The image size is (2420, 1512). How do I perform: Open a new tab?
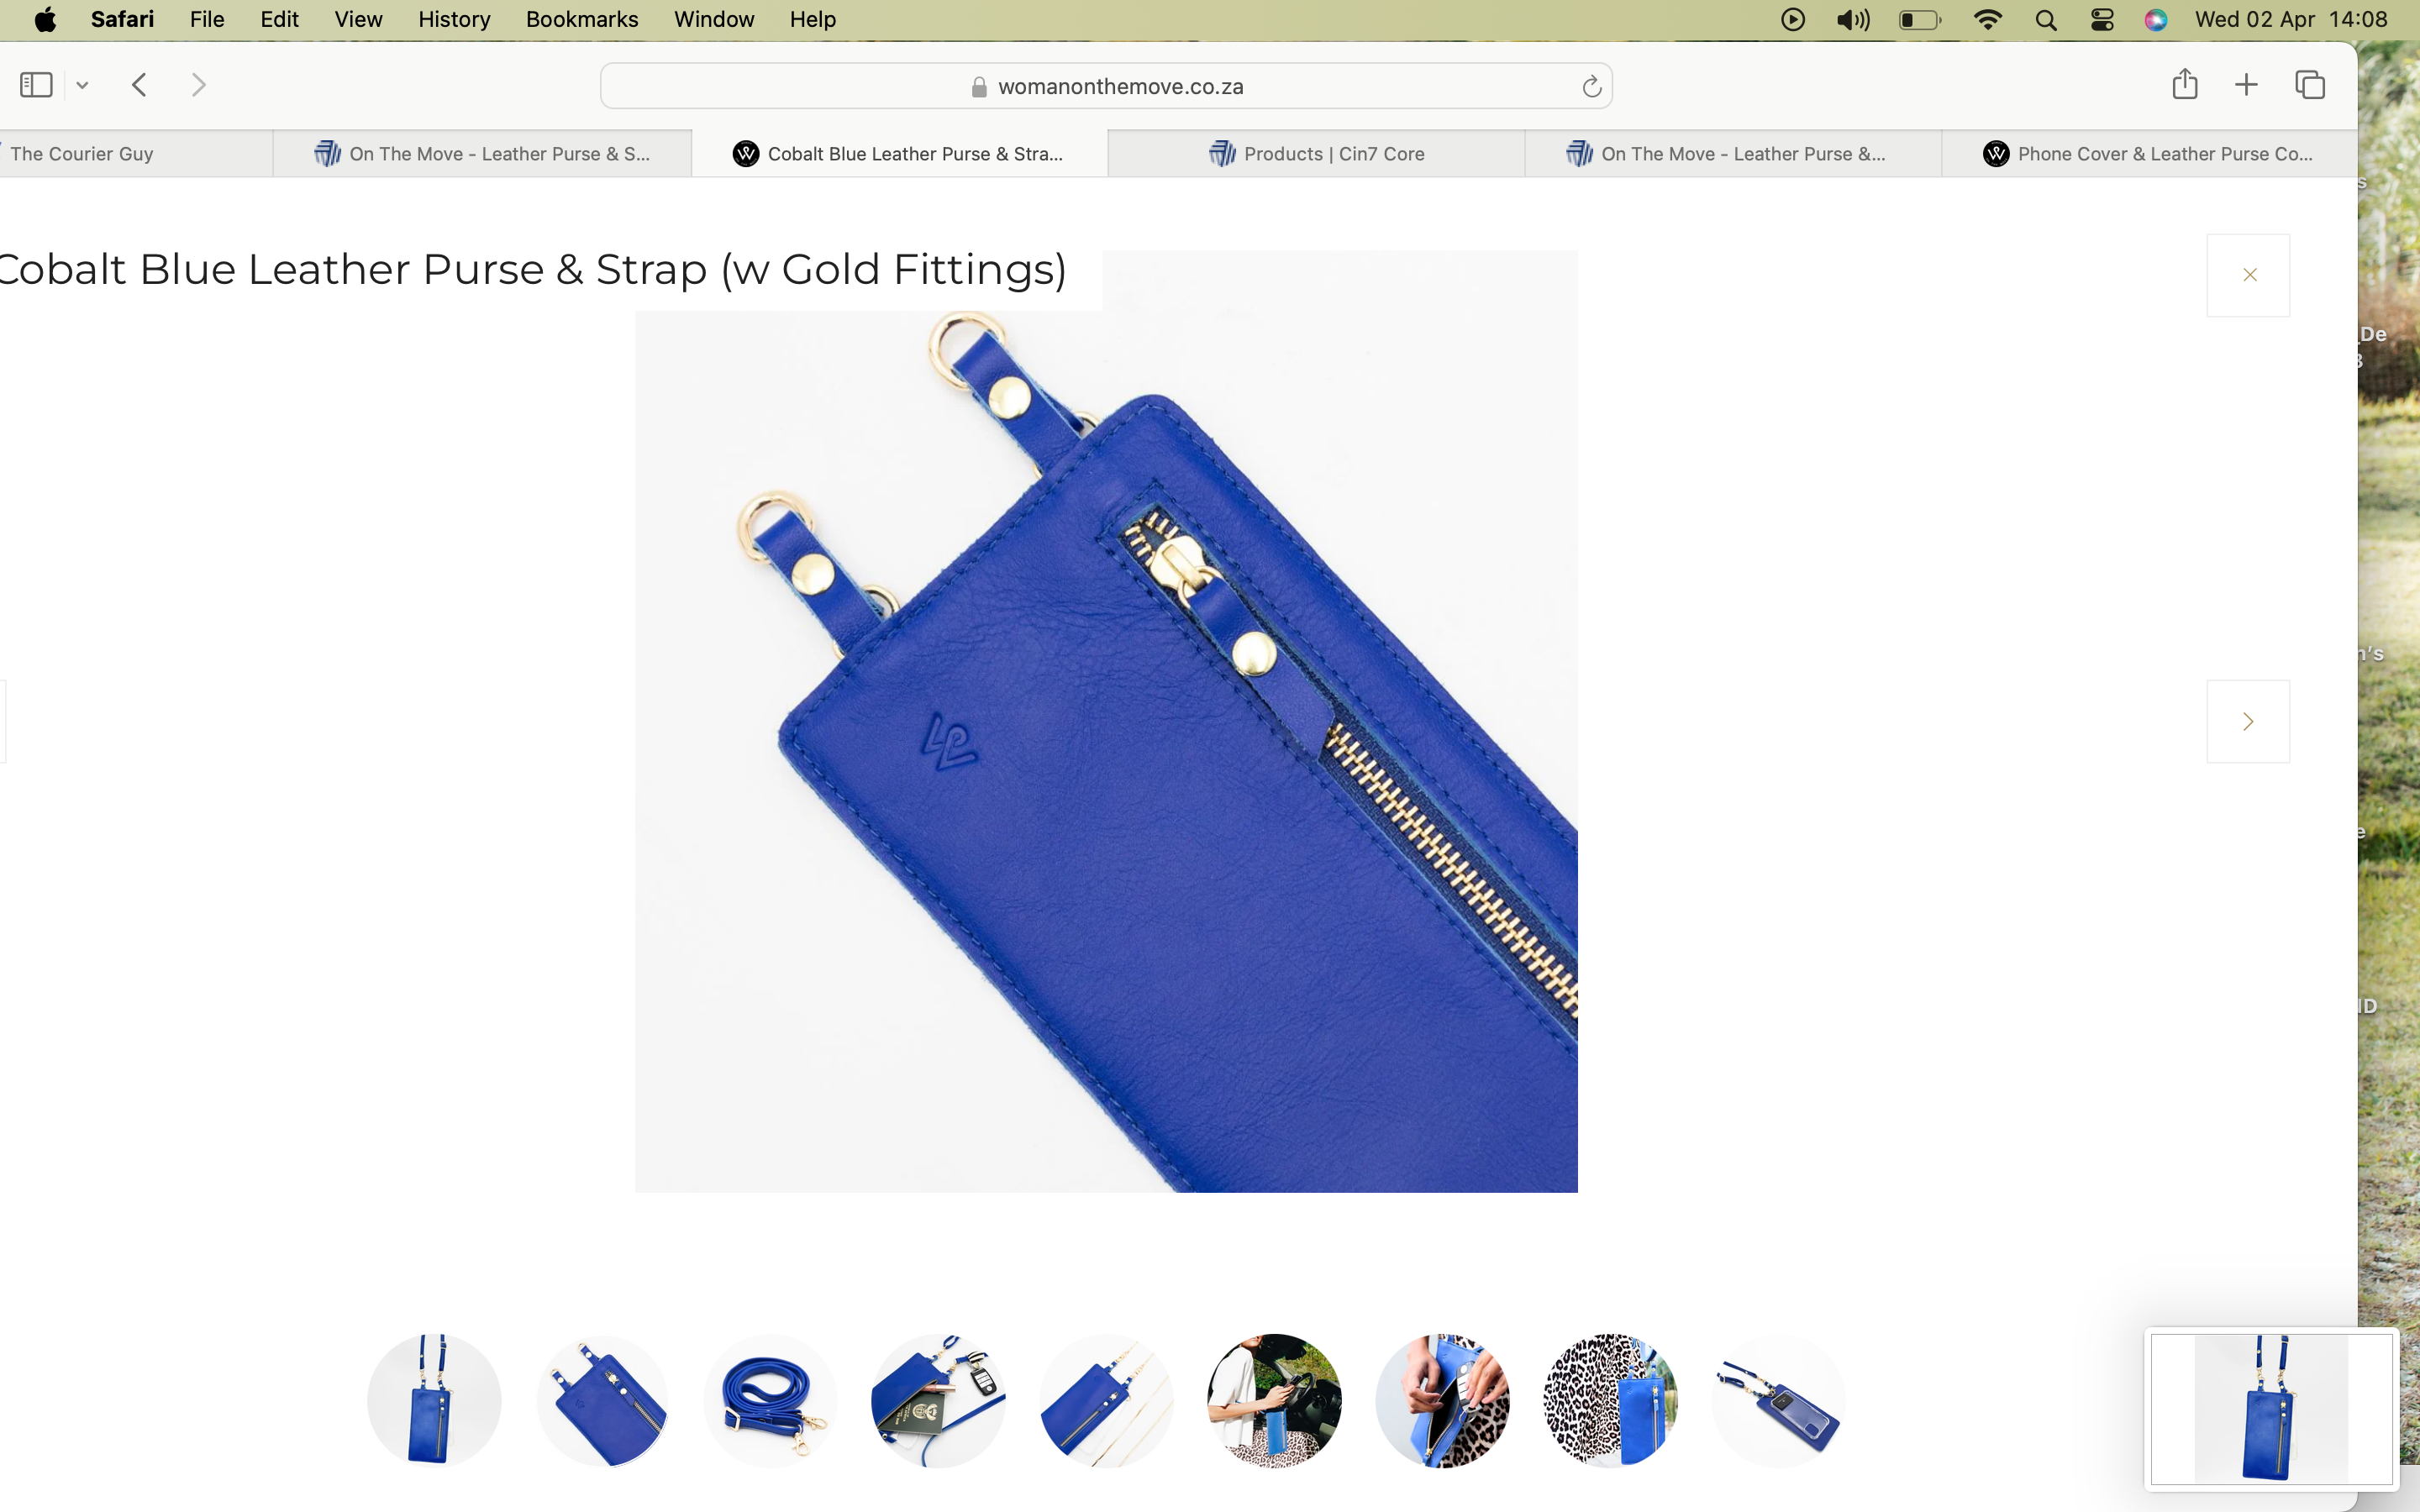2246,85
